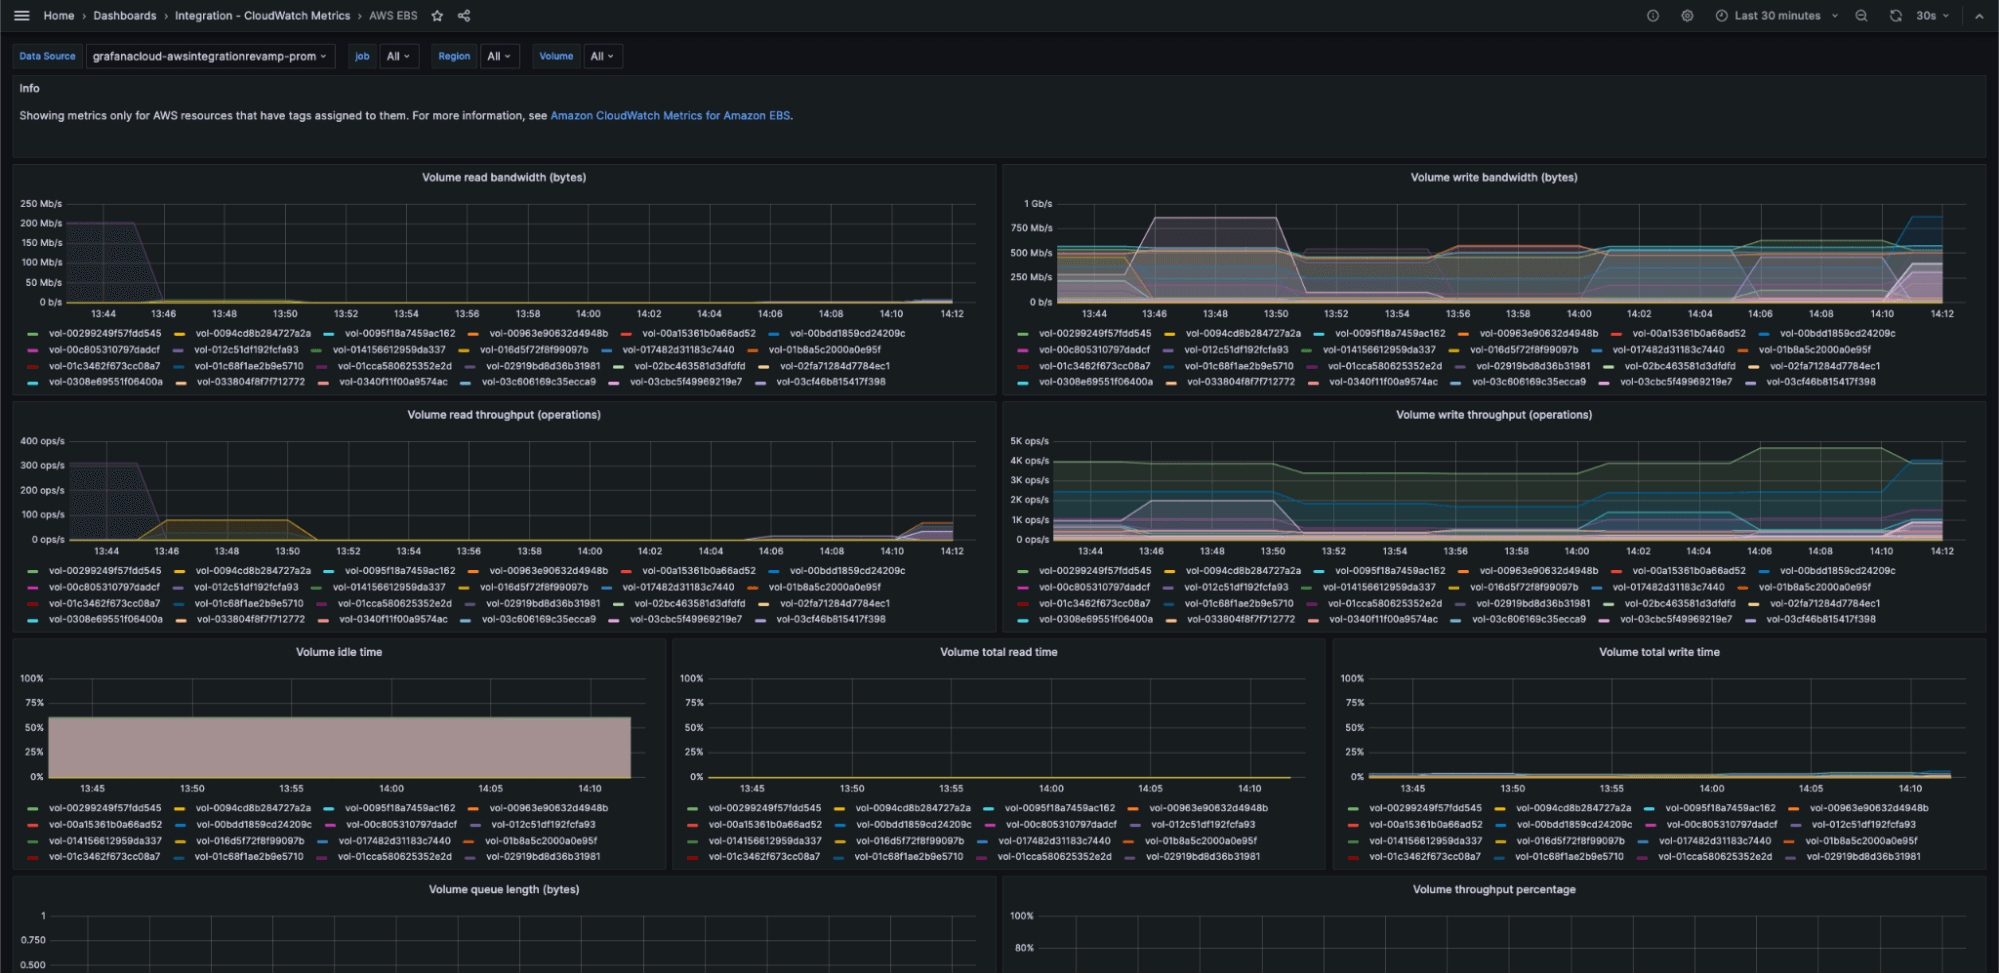1999x974 pixels.
Task: Go to Dashboards breadcrumb
Action: pyautogui.click(x=125, y=16)
